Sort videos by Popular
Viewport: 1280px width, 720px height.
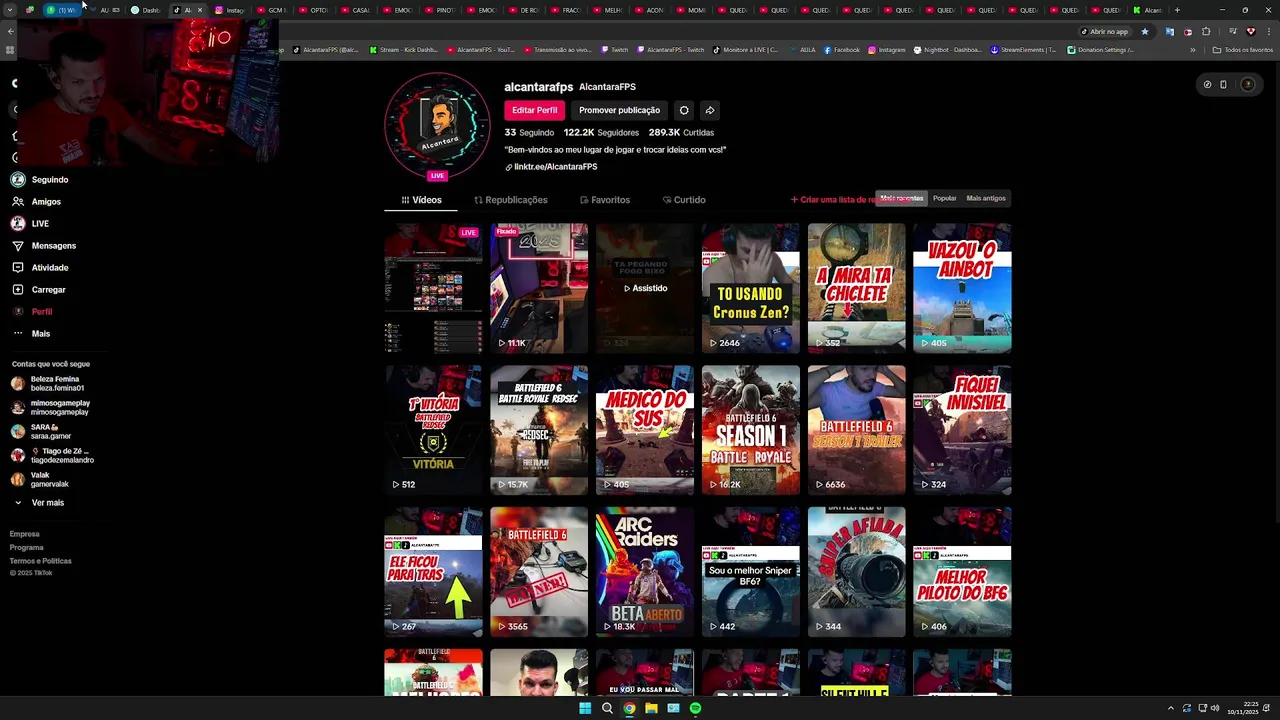coord(945,198)
